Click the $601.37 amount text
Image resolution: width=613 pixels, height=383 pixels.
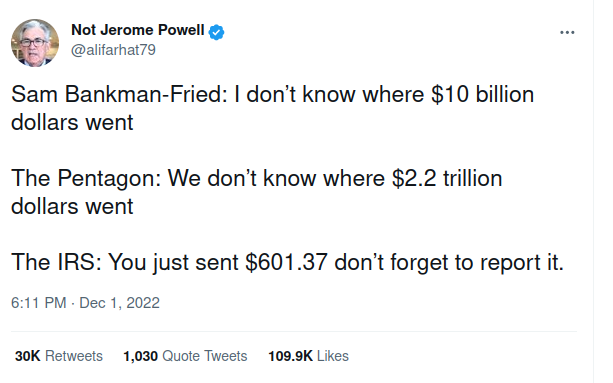click(286, 262)
